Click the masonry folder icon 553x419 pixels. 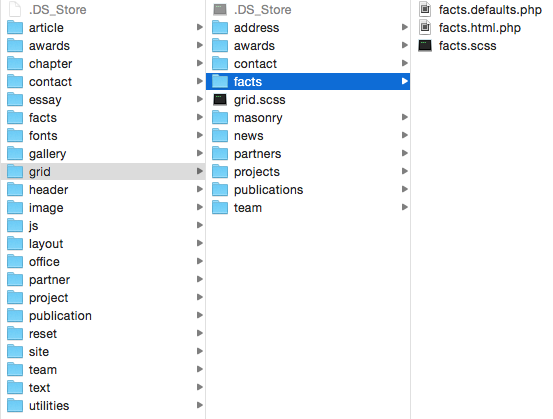[220, 117]
